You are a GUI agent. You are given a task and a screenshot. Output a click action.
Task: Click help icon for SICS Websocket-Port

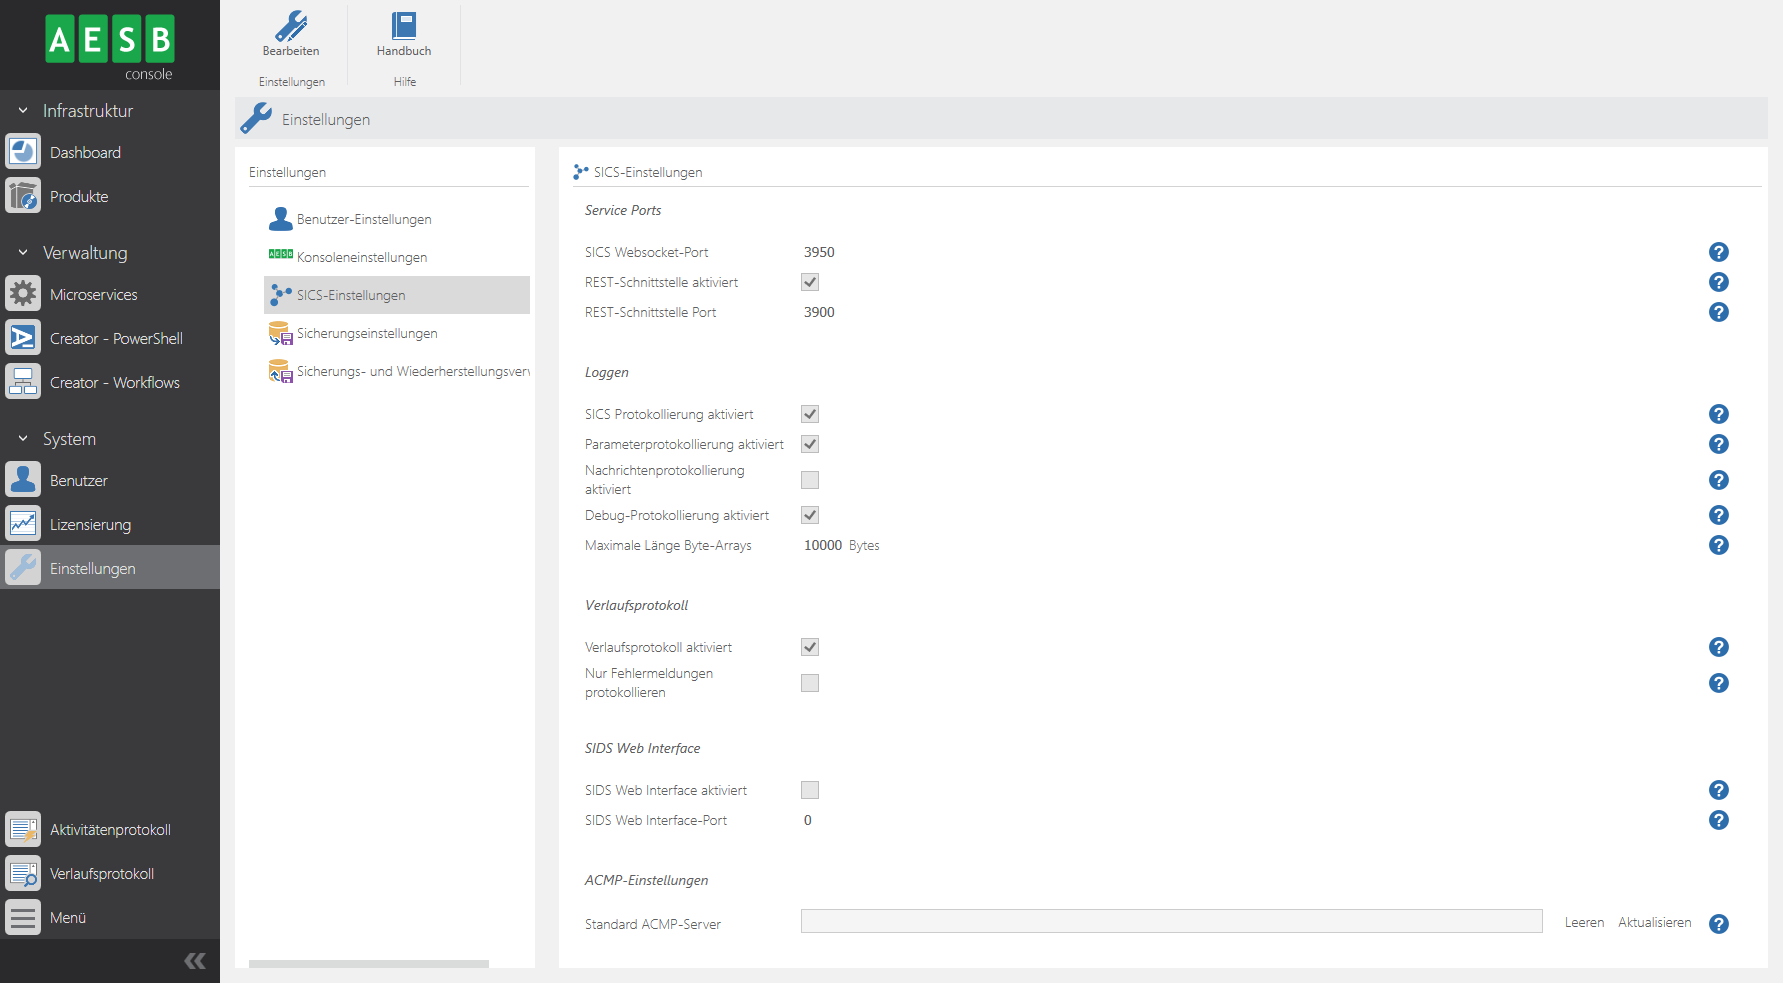pos(1718,252)
